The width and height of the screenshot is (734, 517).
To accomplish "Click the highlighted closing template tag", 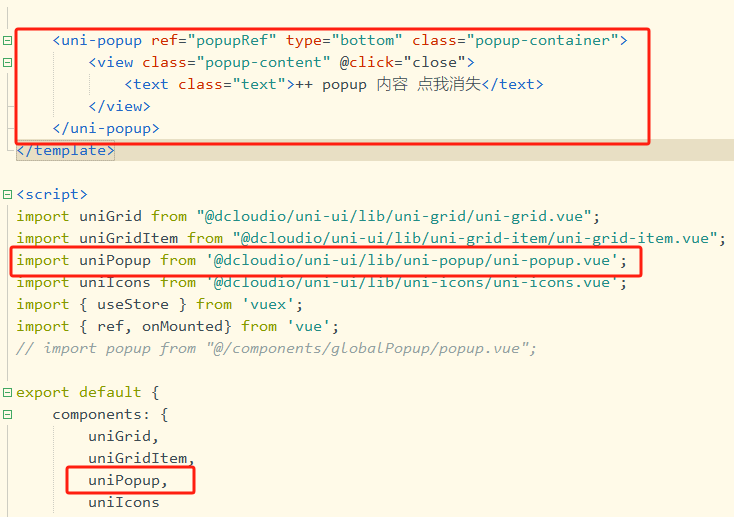I will coord(66,151).
